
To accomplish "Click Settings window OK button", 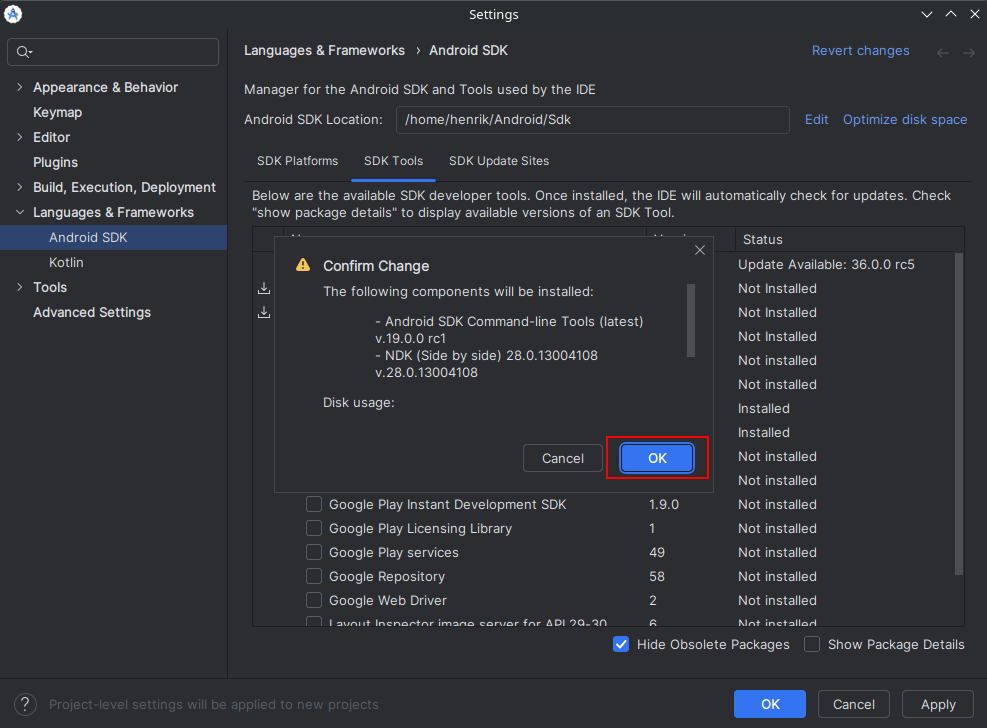I will click(x=769, y=704).
